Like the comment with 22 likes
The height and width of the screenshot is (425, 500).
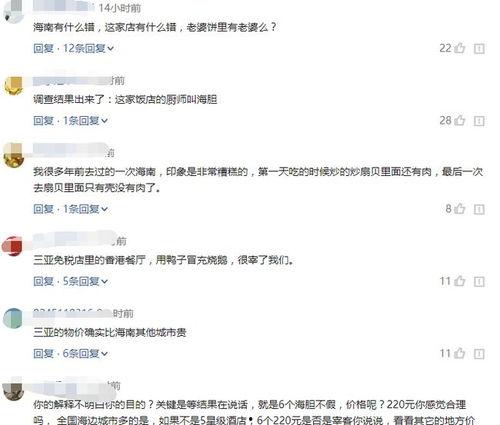(460, 48)
